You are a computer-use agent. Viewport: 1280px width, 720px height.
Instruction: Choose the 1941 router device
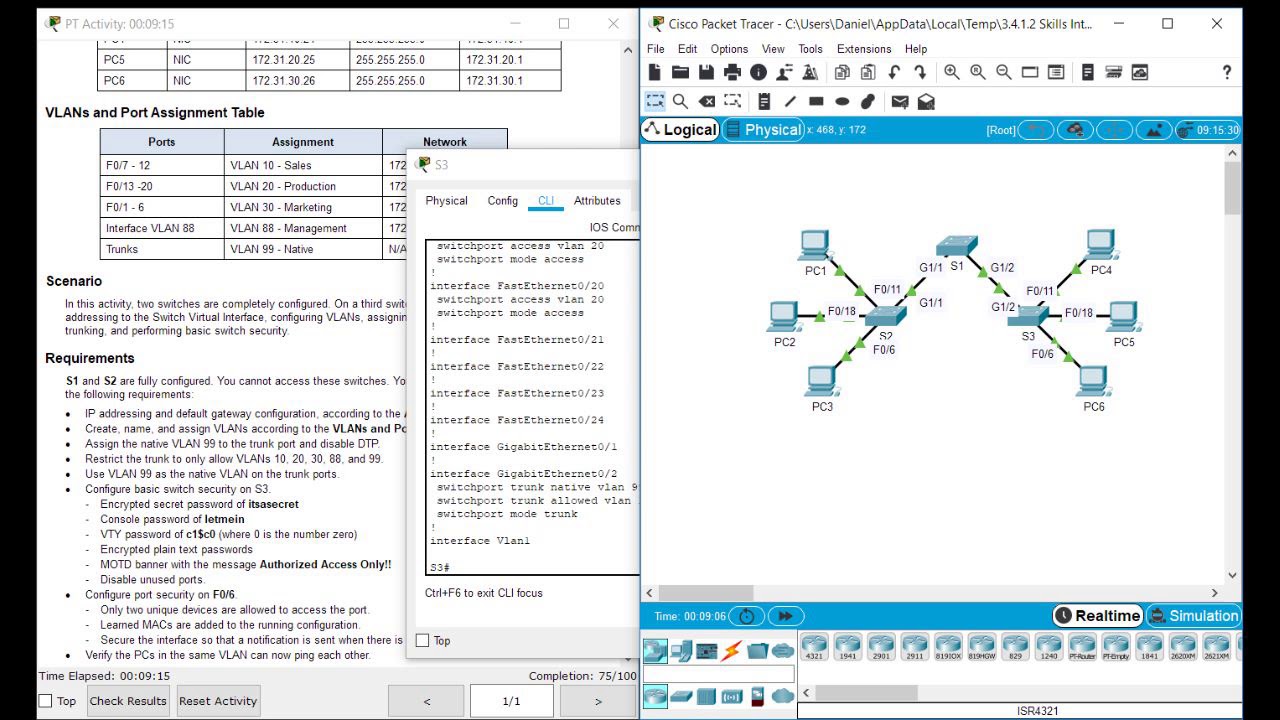pyautogui.click(x=848, y=646)
